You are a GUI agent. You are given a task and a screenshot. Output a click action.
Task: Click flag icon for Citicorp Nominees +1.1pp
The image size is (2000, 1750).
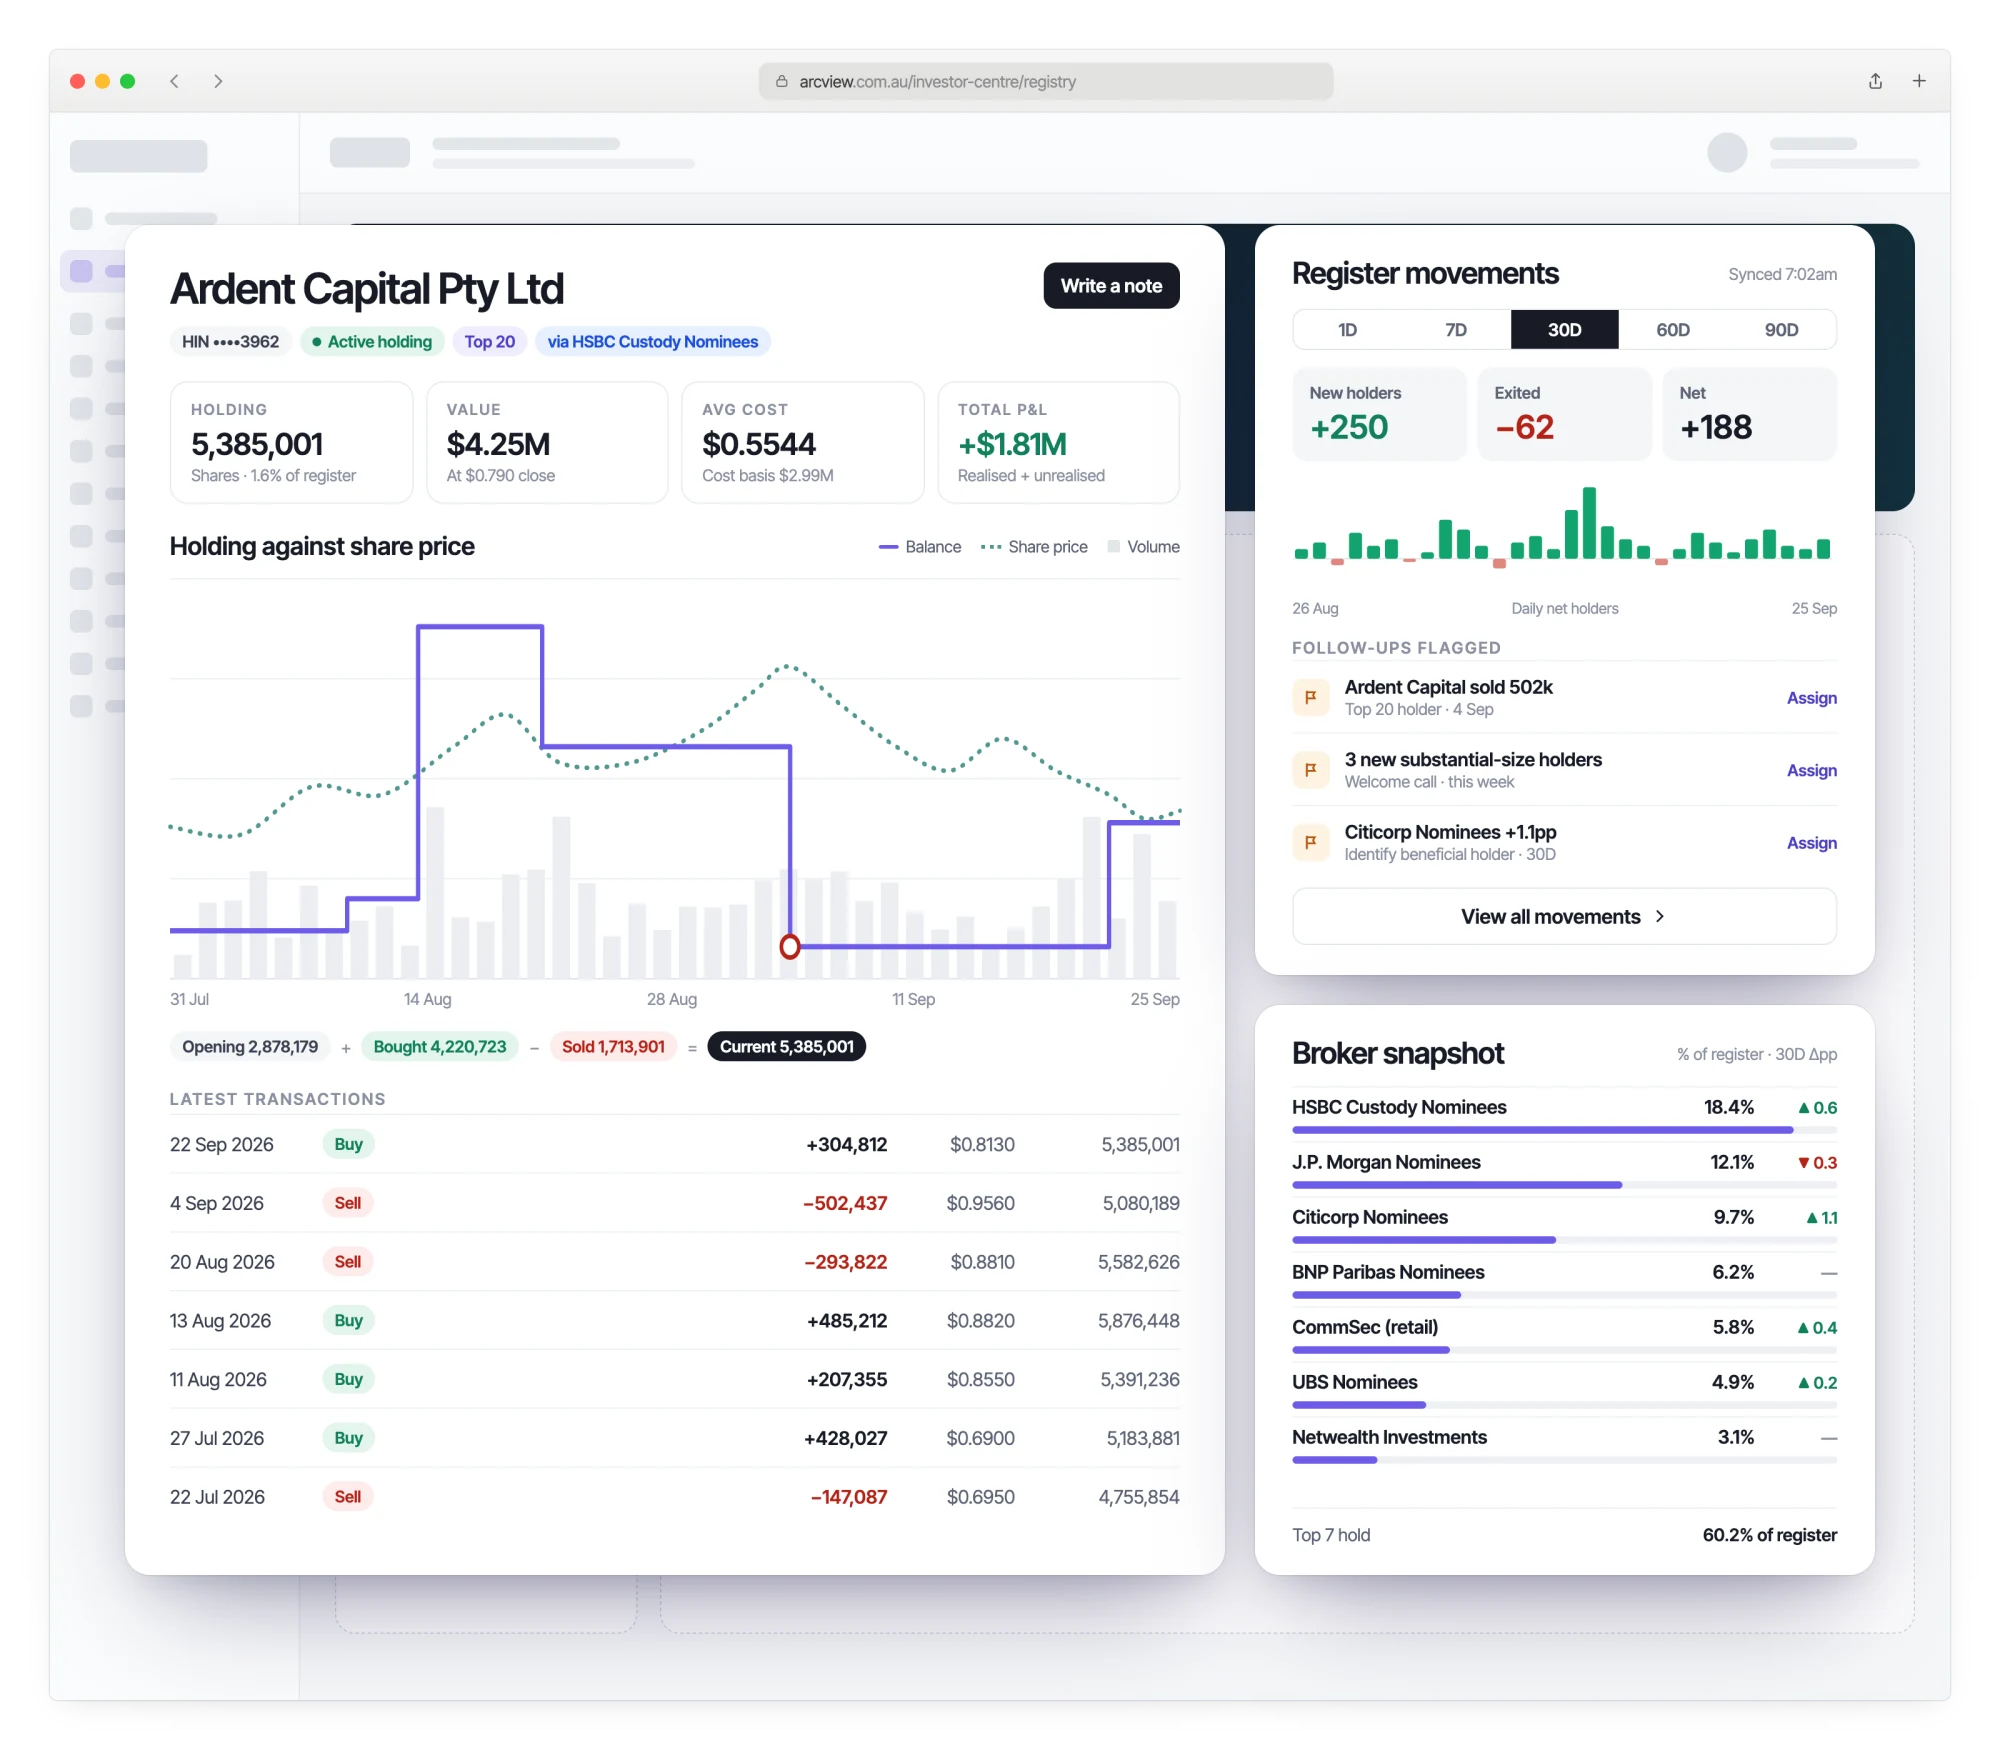pos(1310,842)
